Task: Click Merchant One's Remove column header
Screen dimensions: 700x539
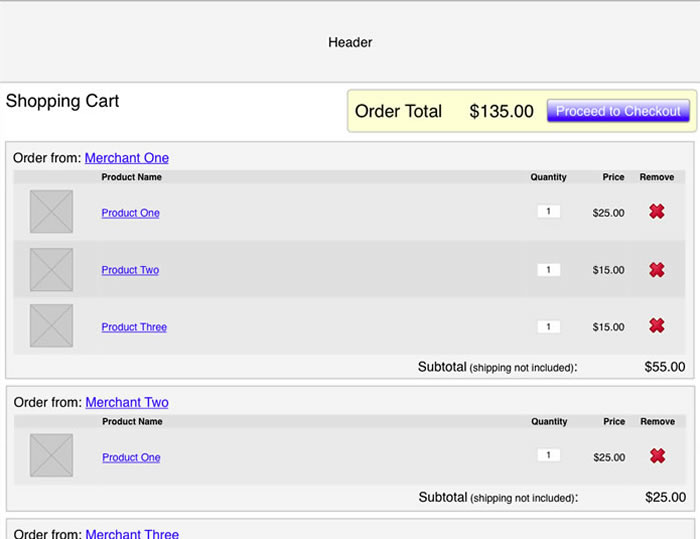Action: coord(657,177)
